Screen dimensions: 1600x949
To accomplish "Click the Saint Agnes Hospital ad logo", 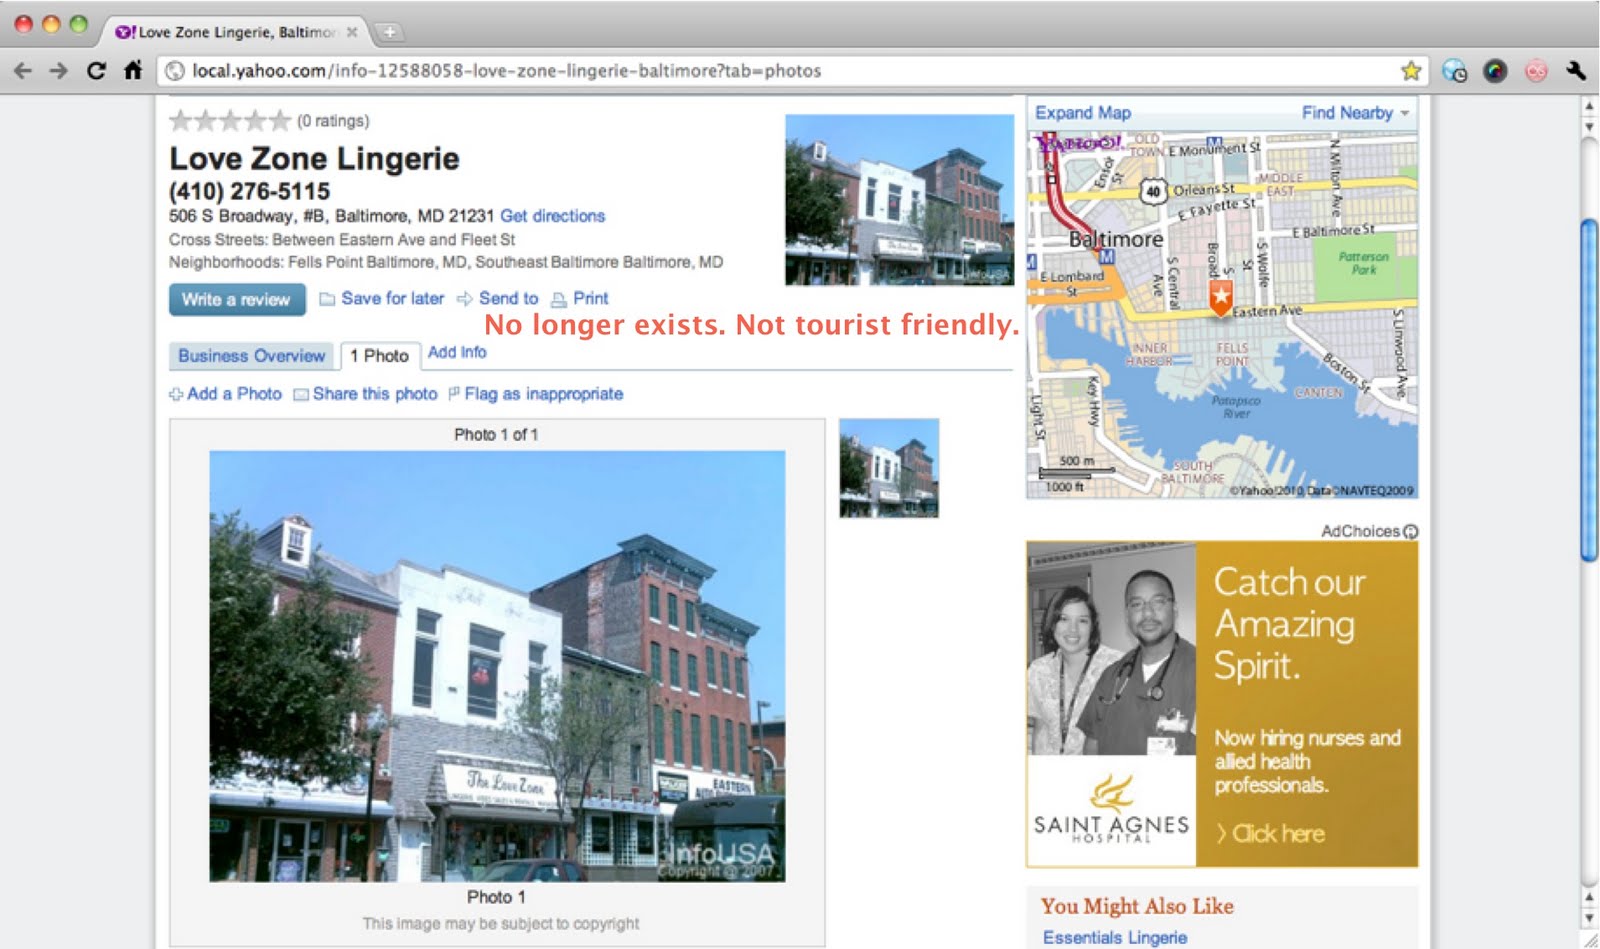I will pyautogui.click(x=1111, y=810).
